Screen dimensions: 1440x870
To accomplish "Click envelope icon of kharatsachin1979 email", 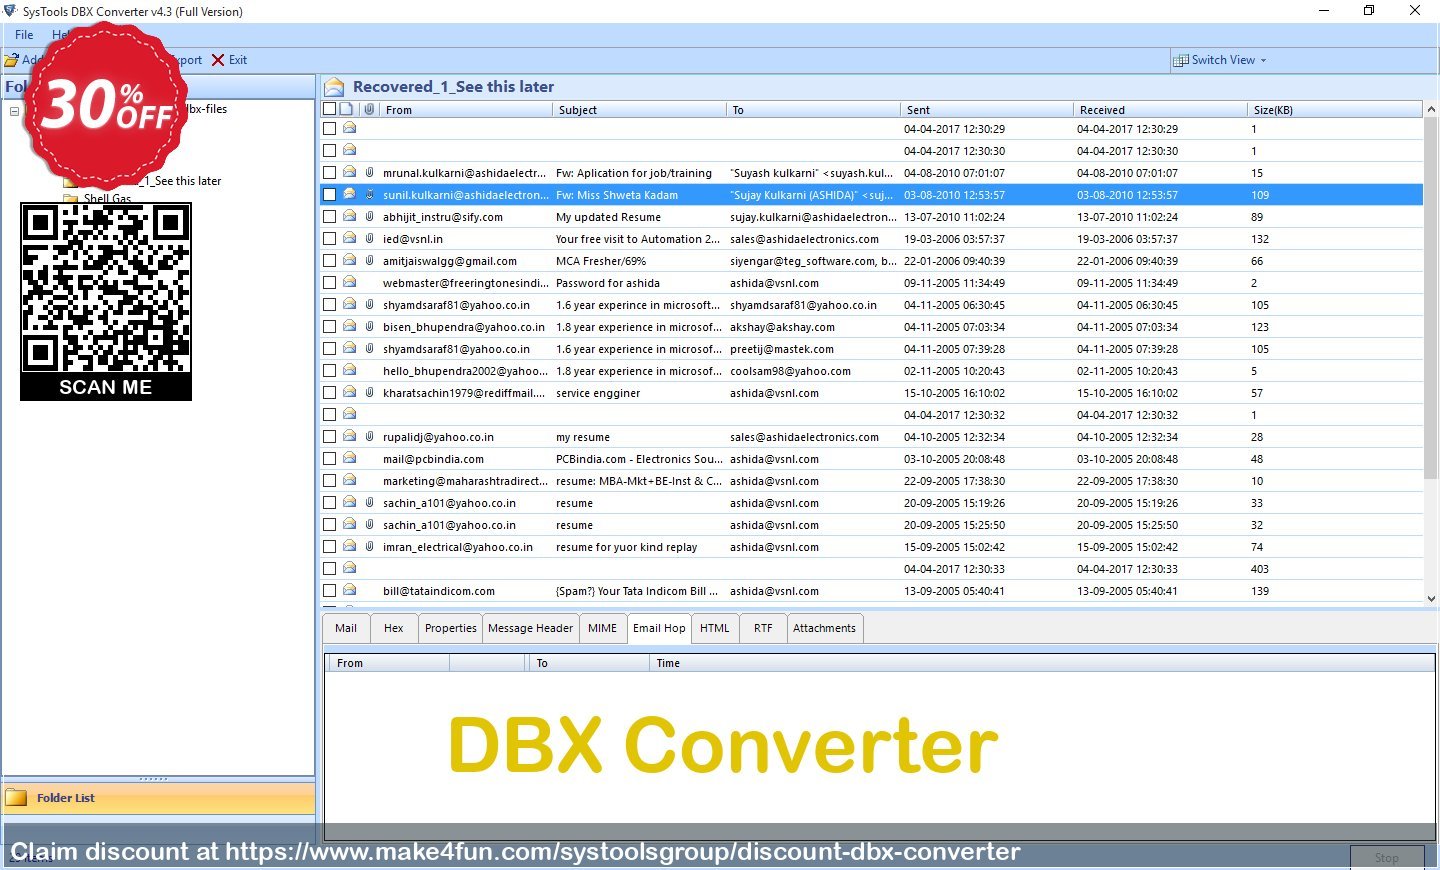I will pos(349,392).
